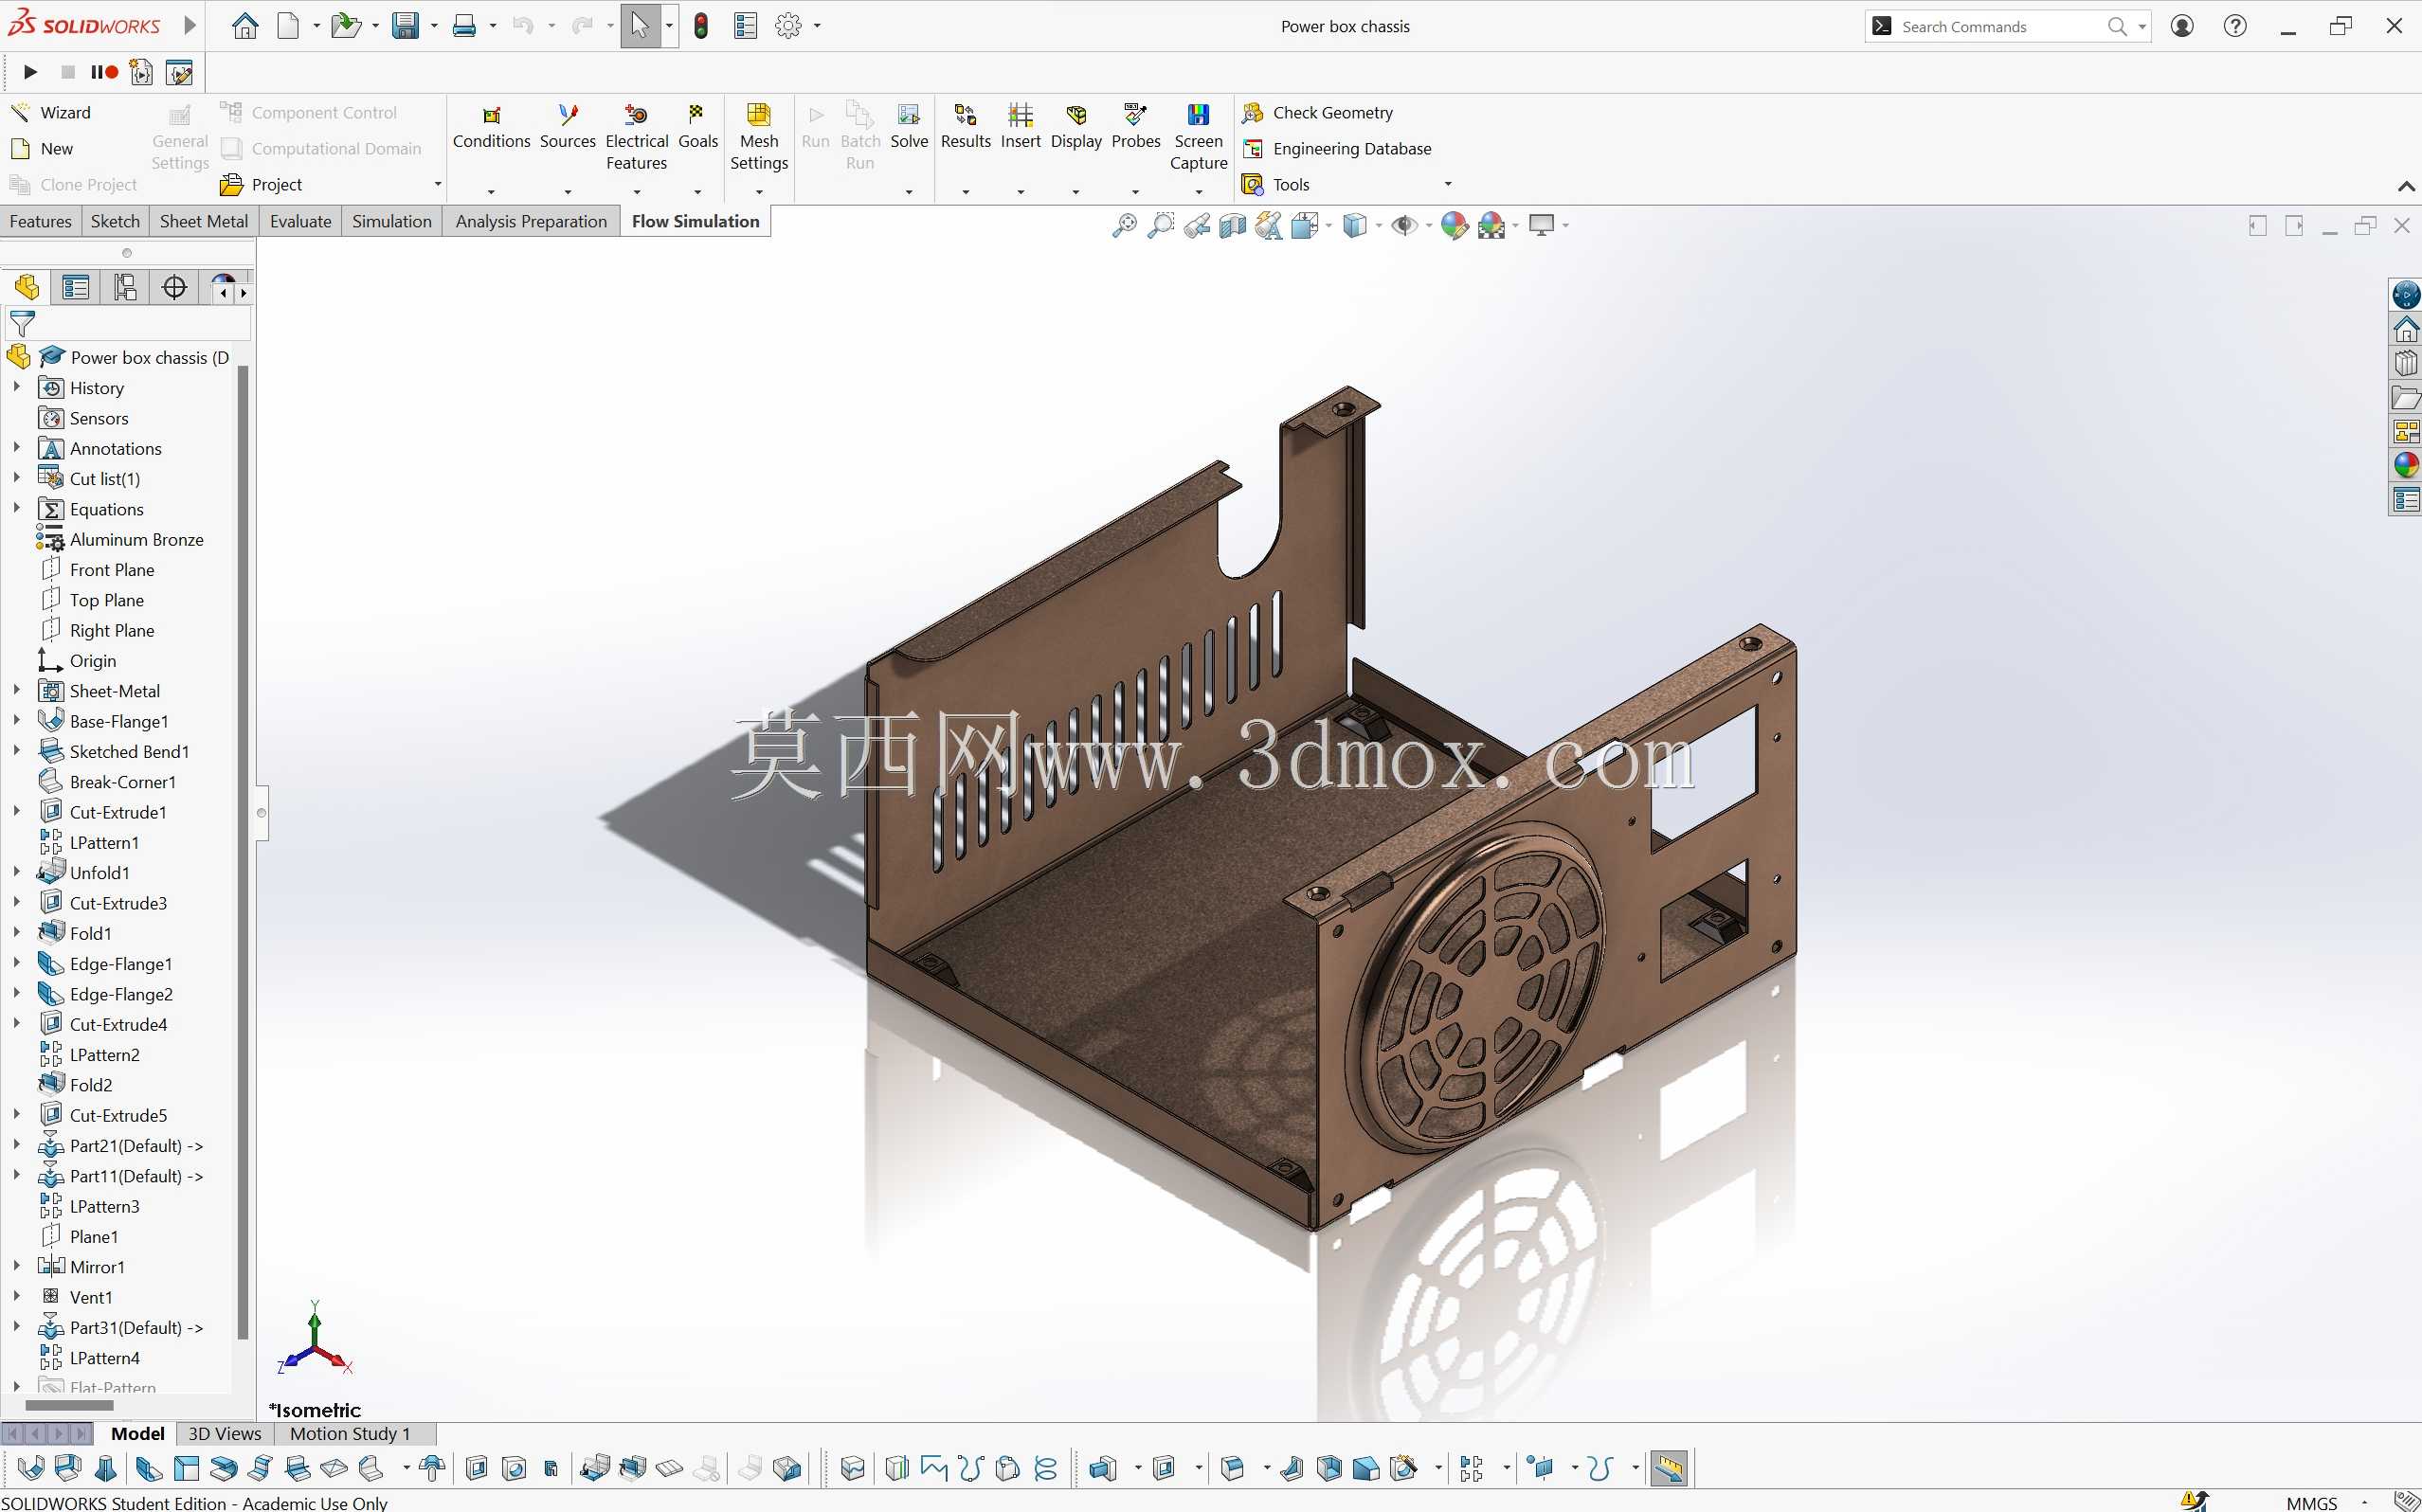The height and width of the screenshot is (1512, 2422).
Task: Click New project button
Action: (42, 149)
